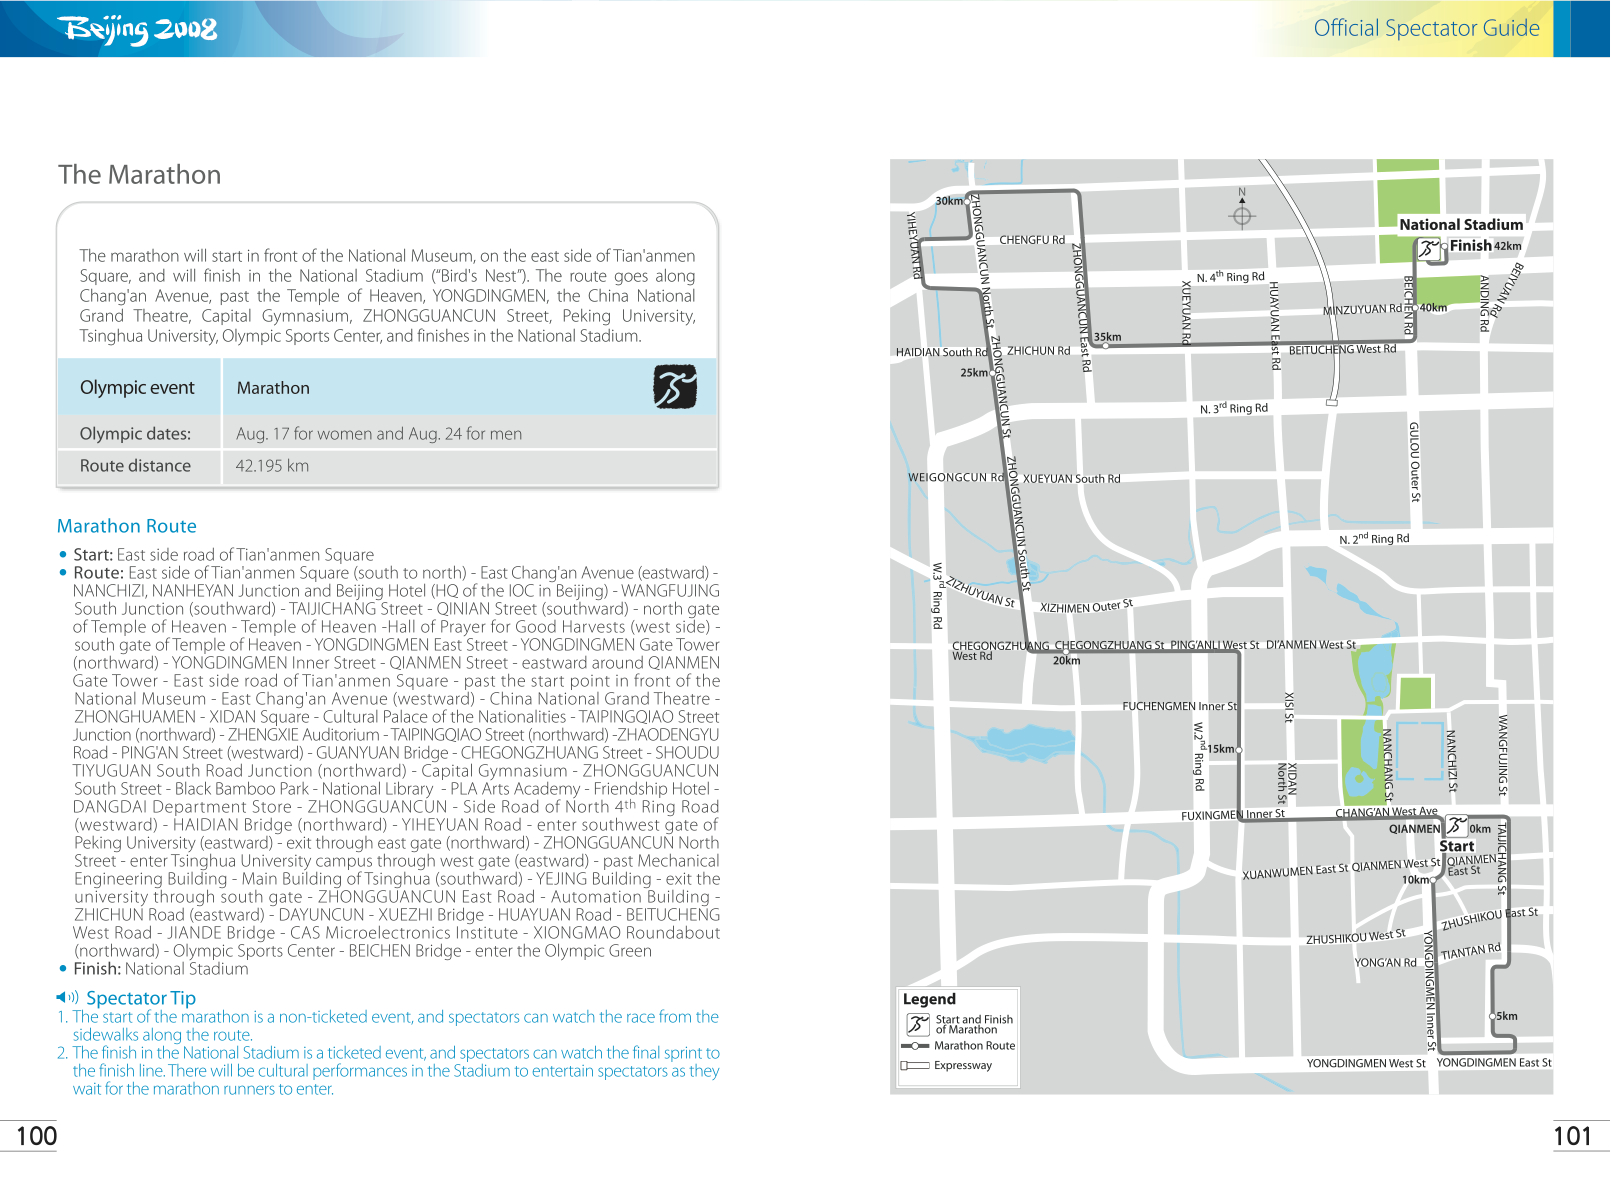Image resolution: width=1611 pixels, height=1191 pixels.
Task: Click the 'National Stadium' map label
Action: click(1461, 225)
